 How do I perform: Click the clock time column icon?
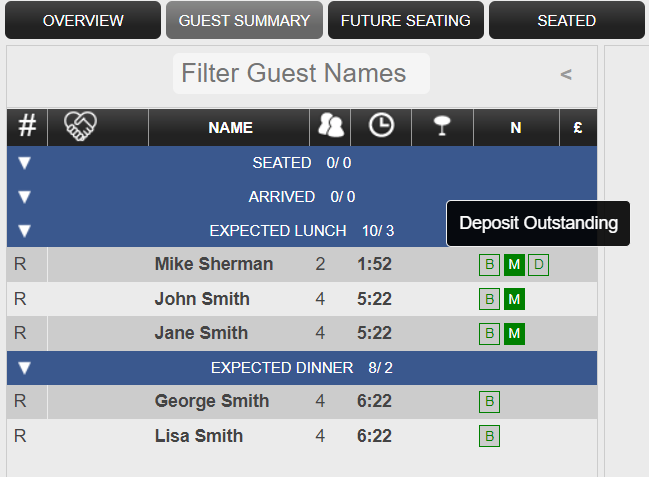381,125
